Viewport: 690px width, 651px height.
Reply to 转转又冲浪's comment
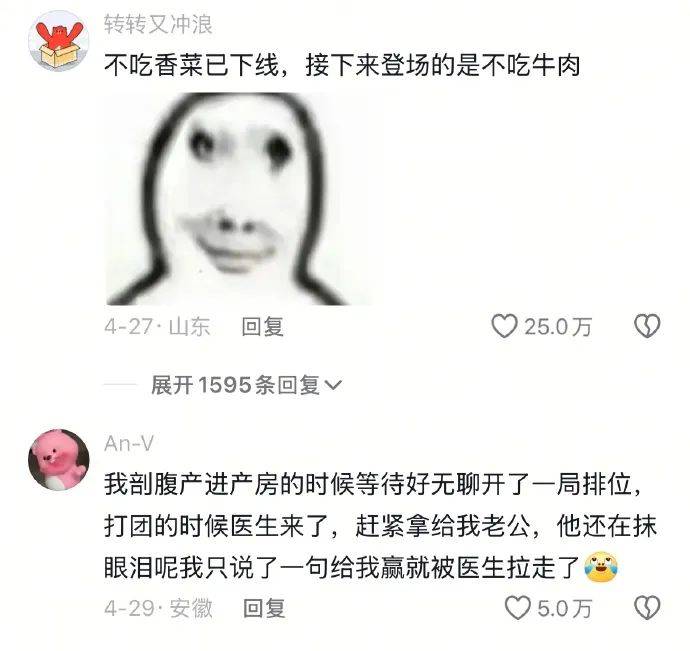(x=262, y=327)
